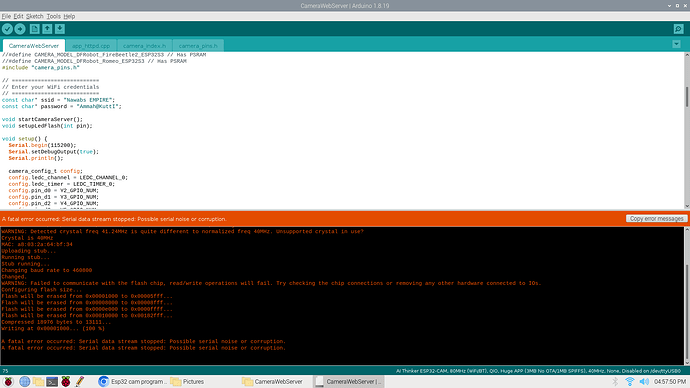Image resolution: width=690 pixels, height=388 pixels.
Task: Open the File Manager folder launcher
Action: pyautogui.click(x=38, y=381)
